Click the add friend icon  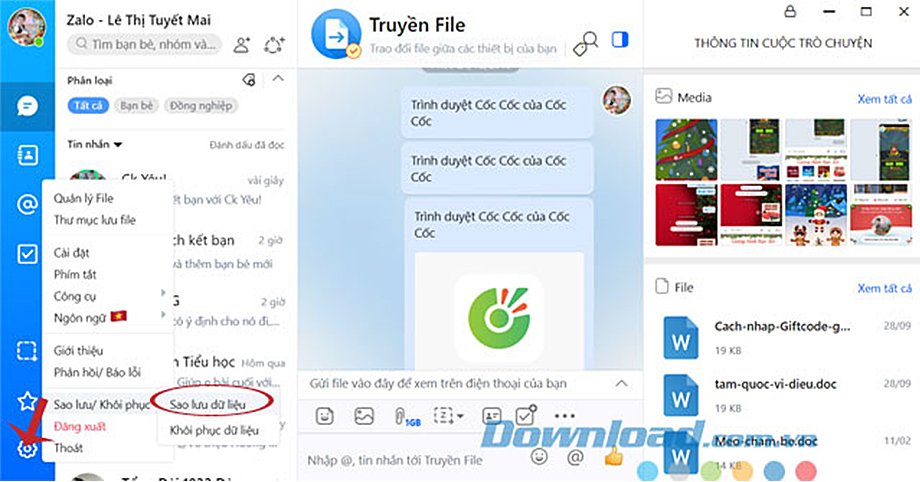click(x=242, y=45)
